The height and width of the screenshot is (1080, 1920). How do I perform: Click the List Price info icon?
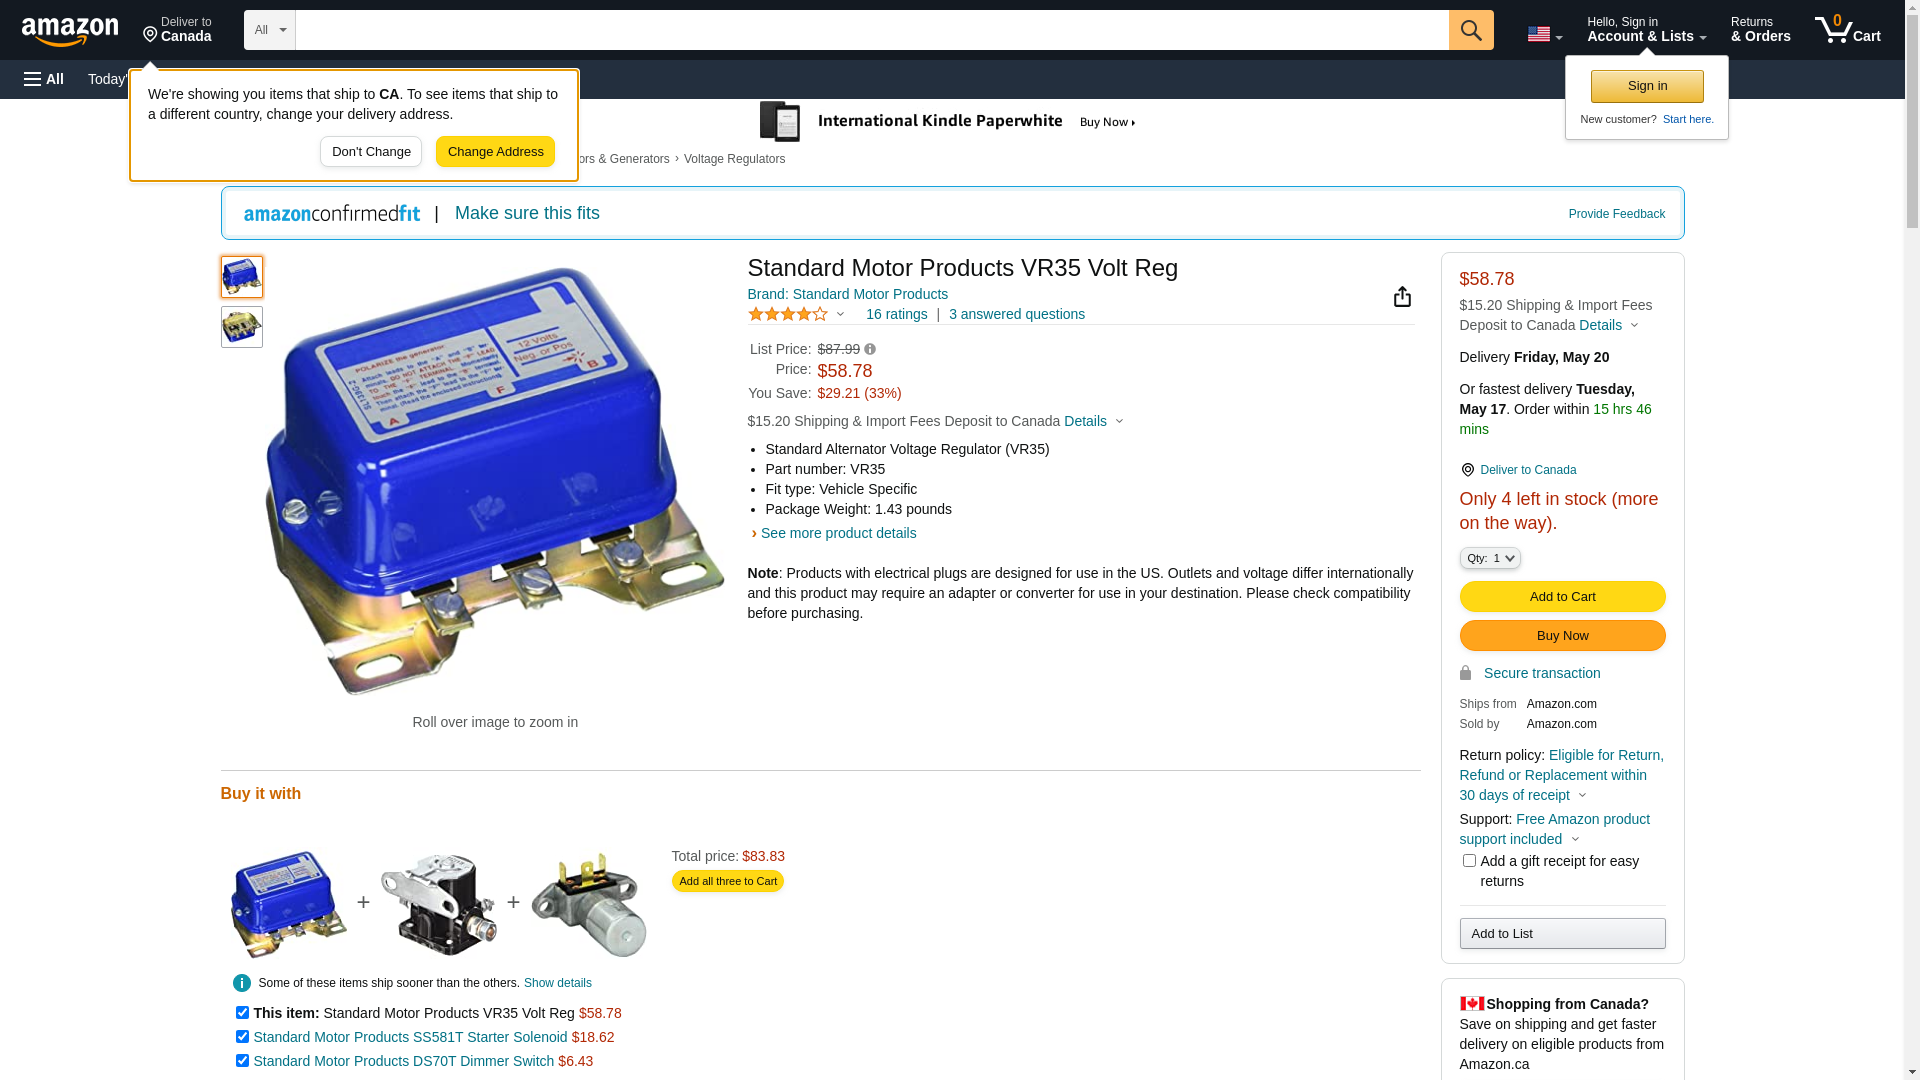[870, 350]
